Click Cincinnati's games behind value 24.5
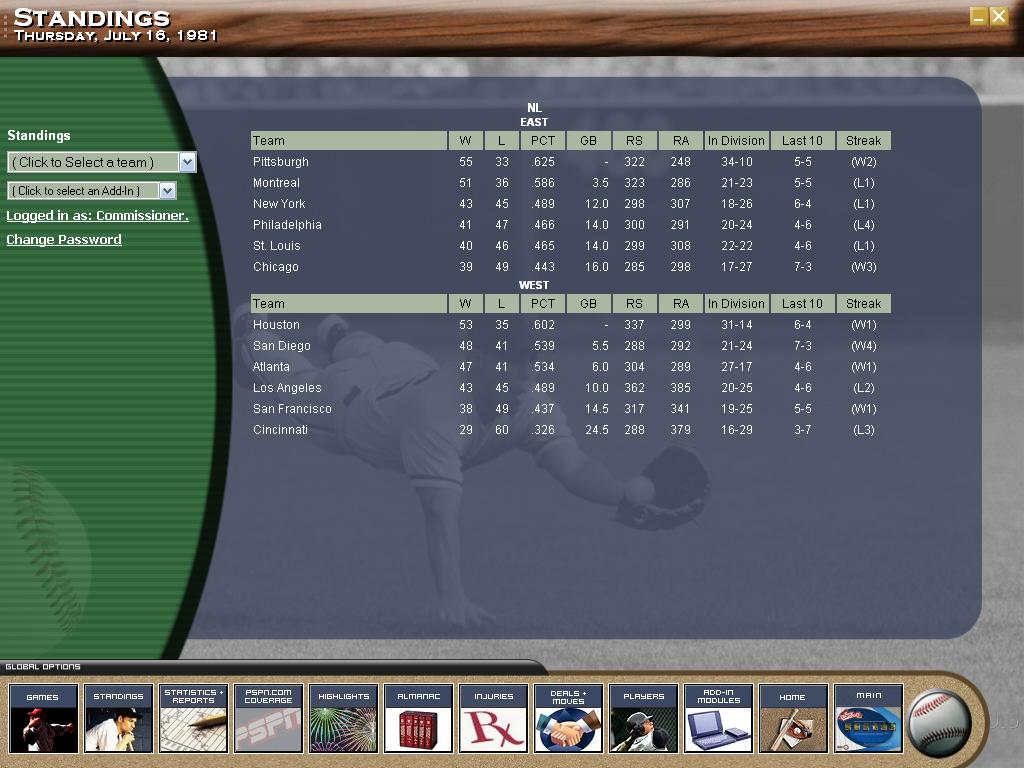Viewport: 1024px width, 768px height. click(x=596, y=429)
